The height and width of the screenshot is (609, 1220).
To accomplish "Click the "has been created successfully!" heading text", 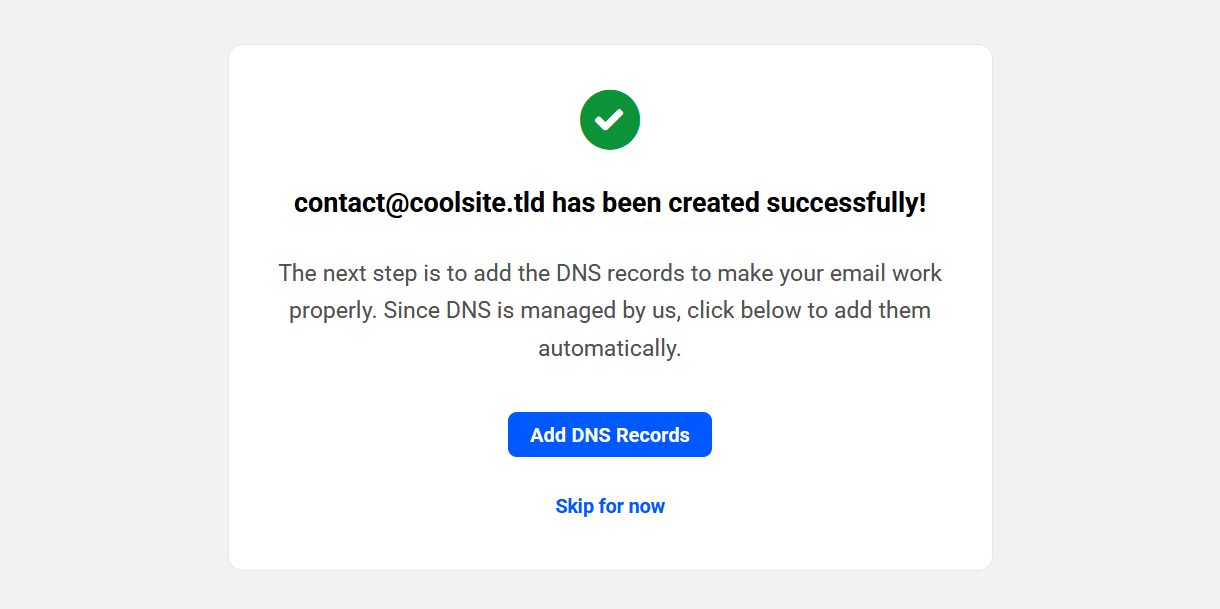I will coord(739,203).
